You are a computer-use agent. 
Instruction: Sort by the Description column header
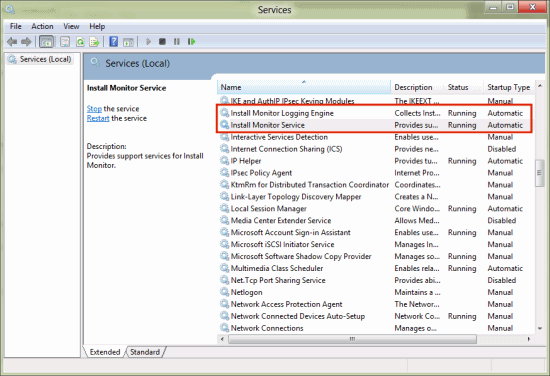[x=417, y=87]
